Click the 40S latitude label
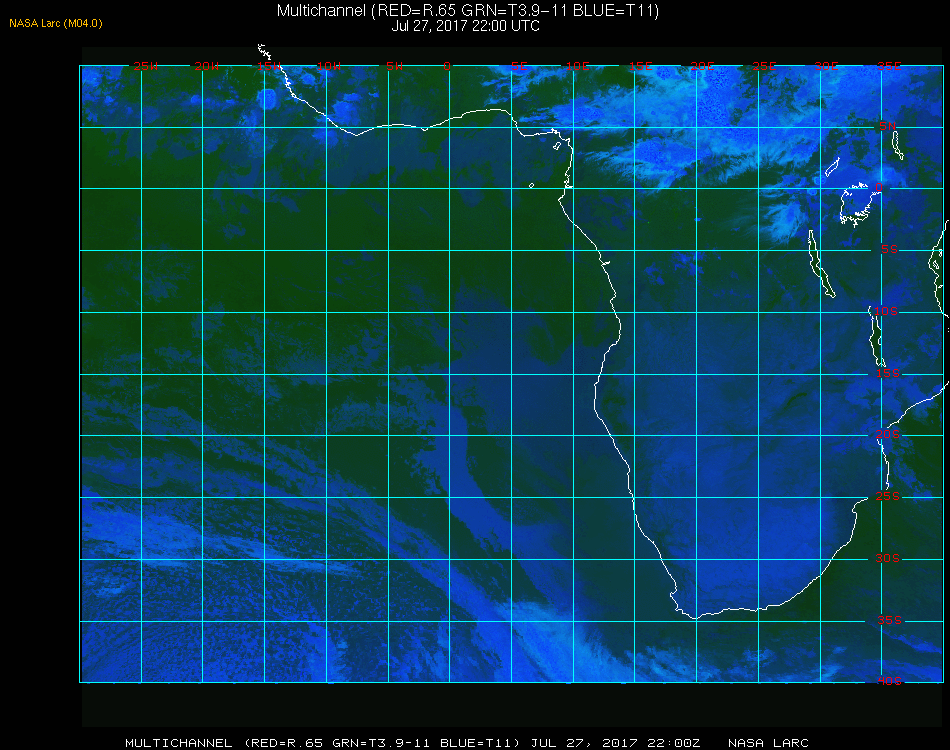 pyautogui.click(x=889, y=681)
